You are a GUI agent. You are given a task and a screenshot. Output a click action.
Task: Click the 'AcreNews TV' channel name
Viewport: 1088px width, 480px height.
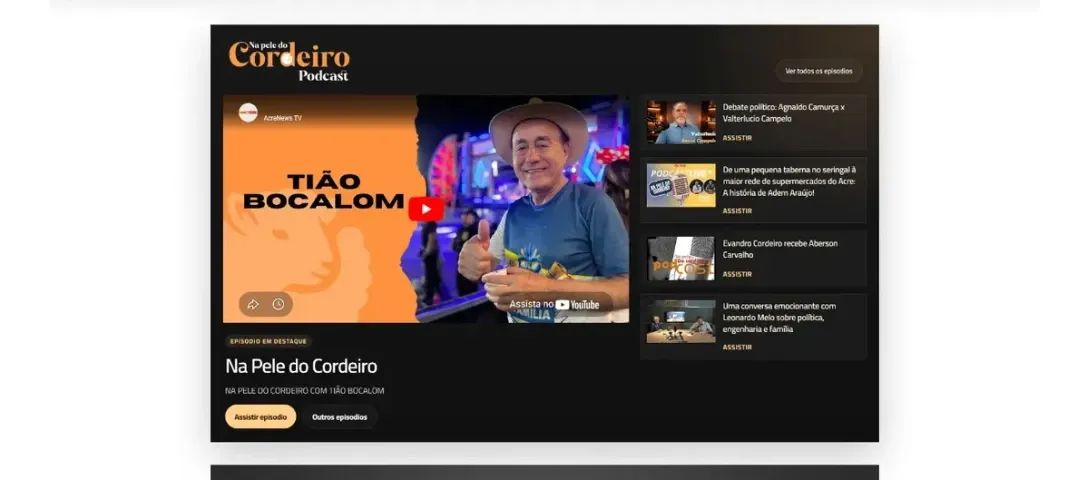(282, 119)
